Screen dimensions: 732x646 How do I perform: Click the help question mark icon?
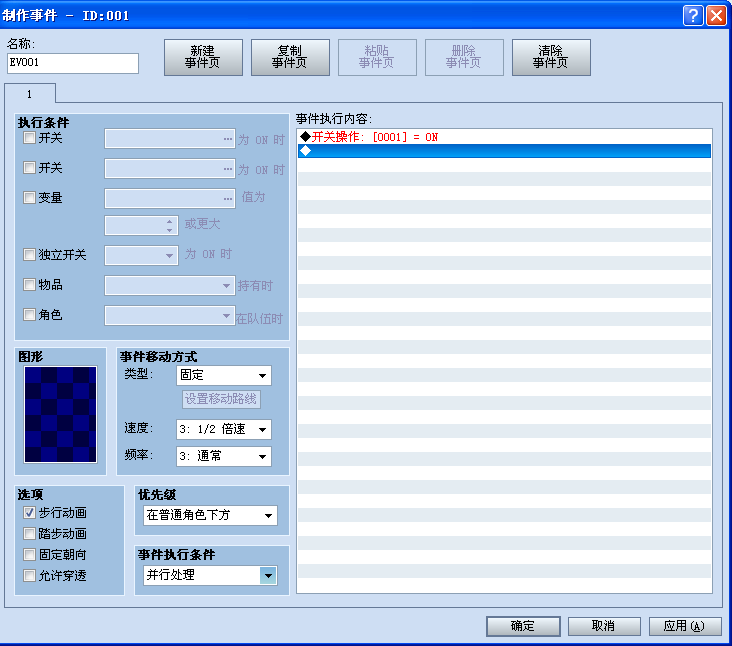(x=693, y=15)
